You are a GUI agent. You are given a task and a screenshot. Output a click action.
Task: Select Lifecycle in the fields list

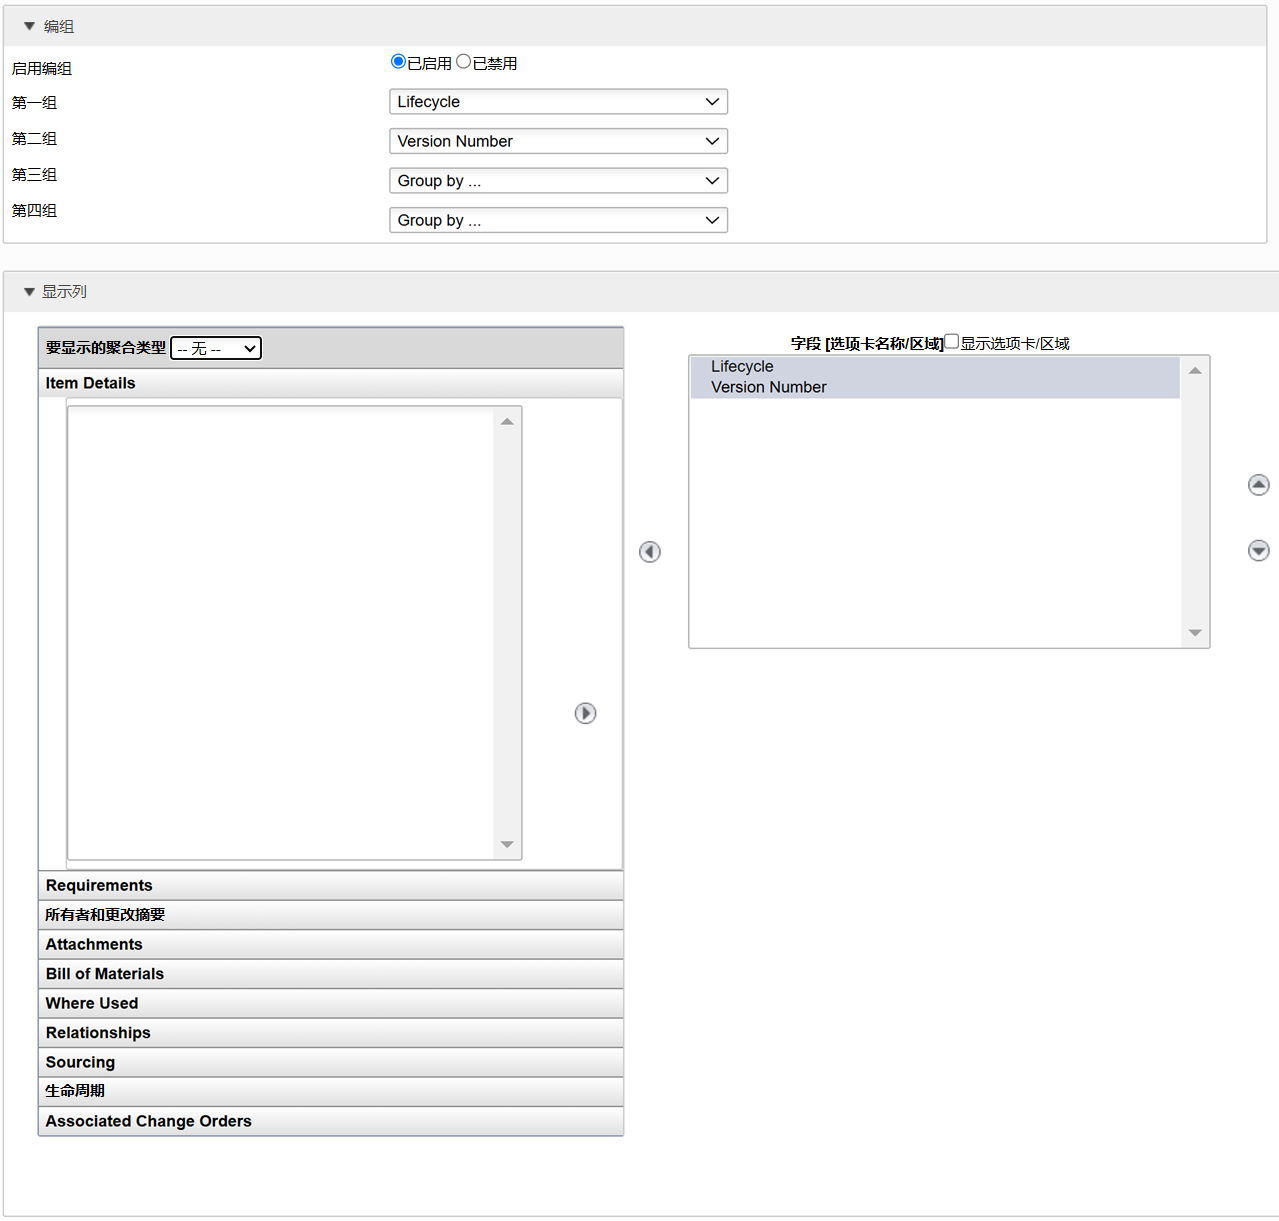[935, 367]
